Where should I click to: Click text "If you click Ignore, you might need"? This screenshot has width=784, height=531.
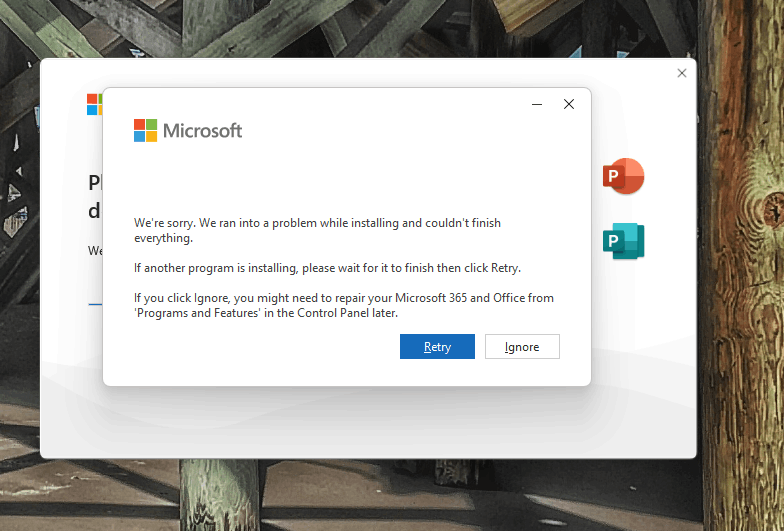[x=226, y=298]
